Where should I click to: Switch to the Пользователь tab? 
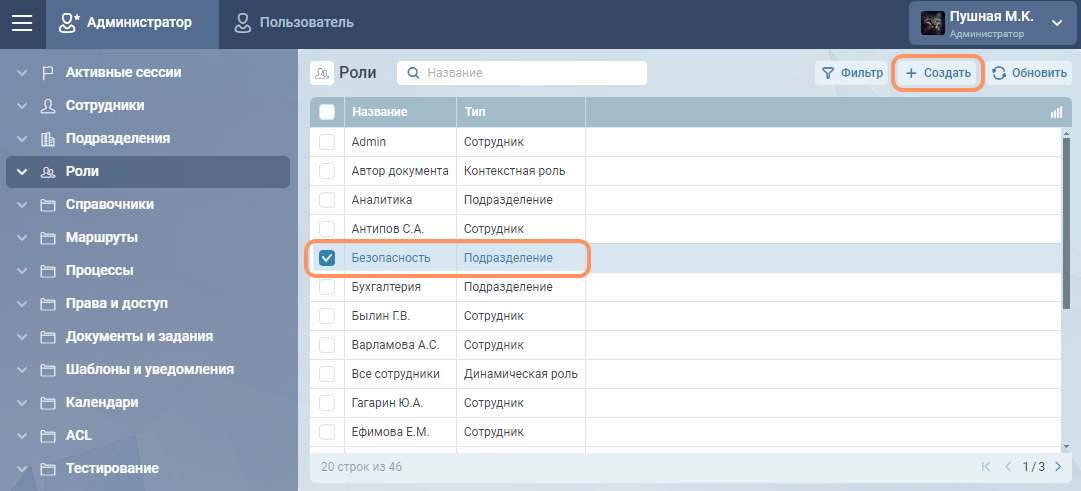click(294, 23)
